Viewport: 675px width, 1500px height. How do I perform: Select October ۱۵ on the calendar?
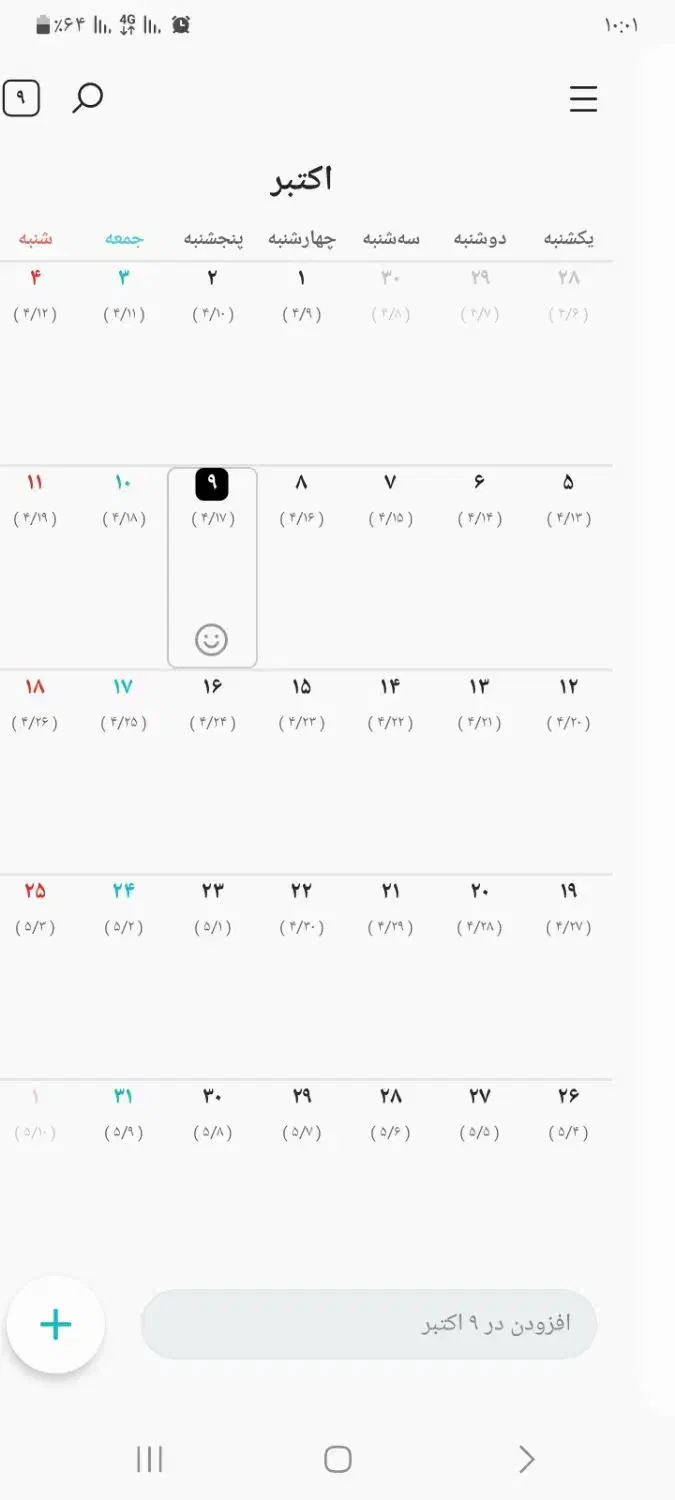(x=301, y=687)
